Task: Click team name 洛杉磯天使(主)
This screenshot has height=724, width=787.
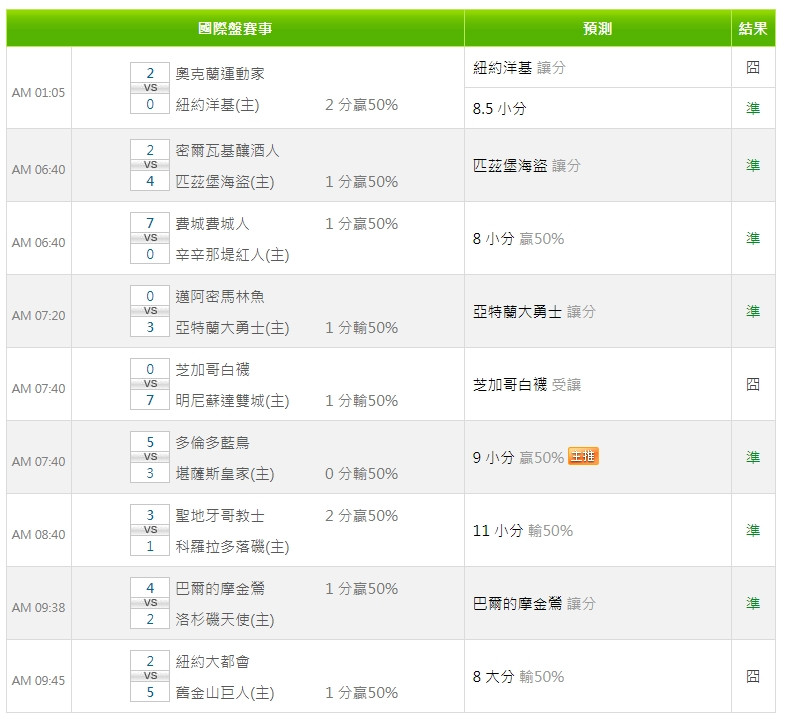Action: 225,620
